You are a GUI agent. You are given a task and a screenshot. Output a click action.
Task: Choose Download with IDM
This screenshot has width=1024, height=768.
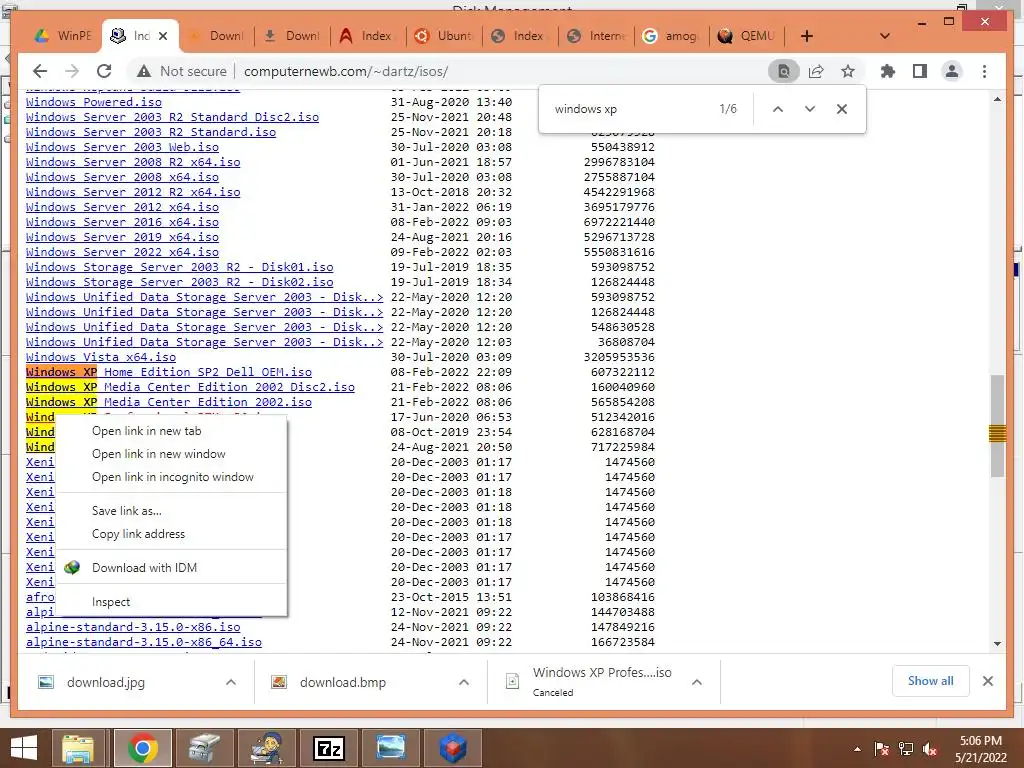[171, 568]
